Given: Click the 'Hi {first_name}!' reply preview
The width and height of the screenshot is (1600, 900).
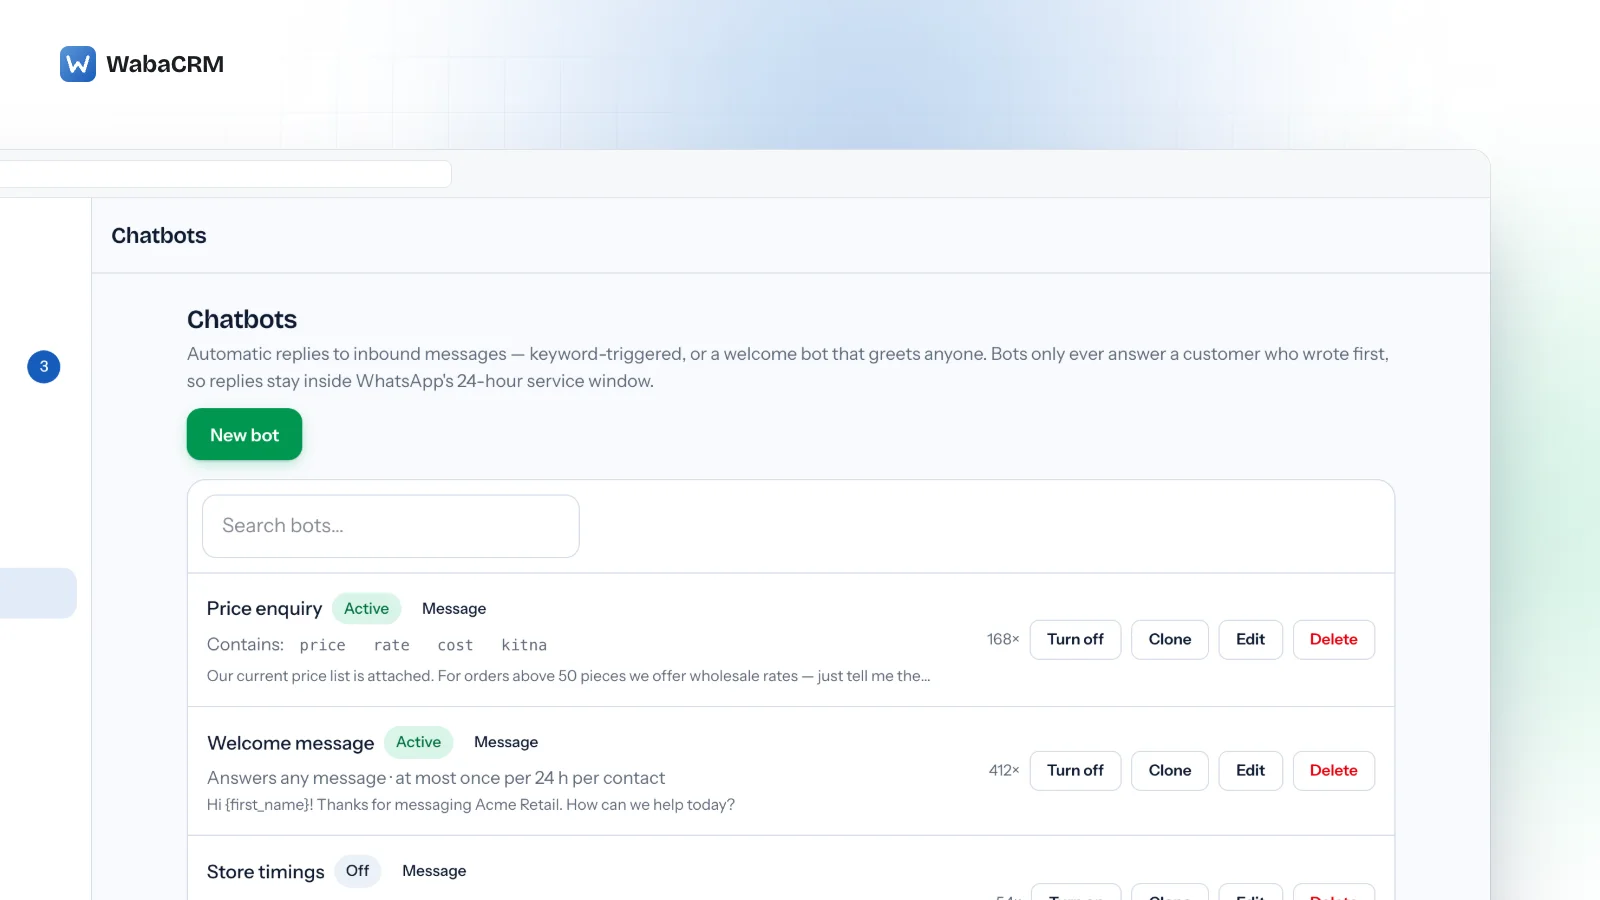Looking at the screenshot, I should tap(471, 805).
